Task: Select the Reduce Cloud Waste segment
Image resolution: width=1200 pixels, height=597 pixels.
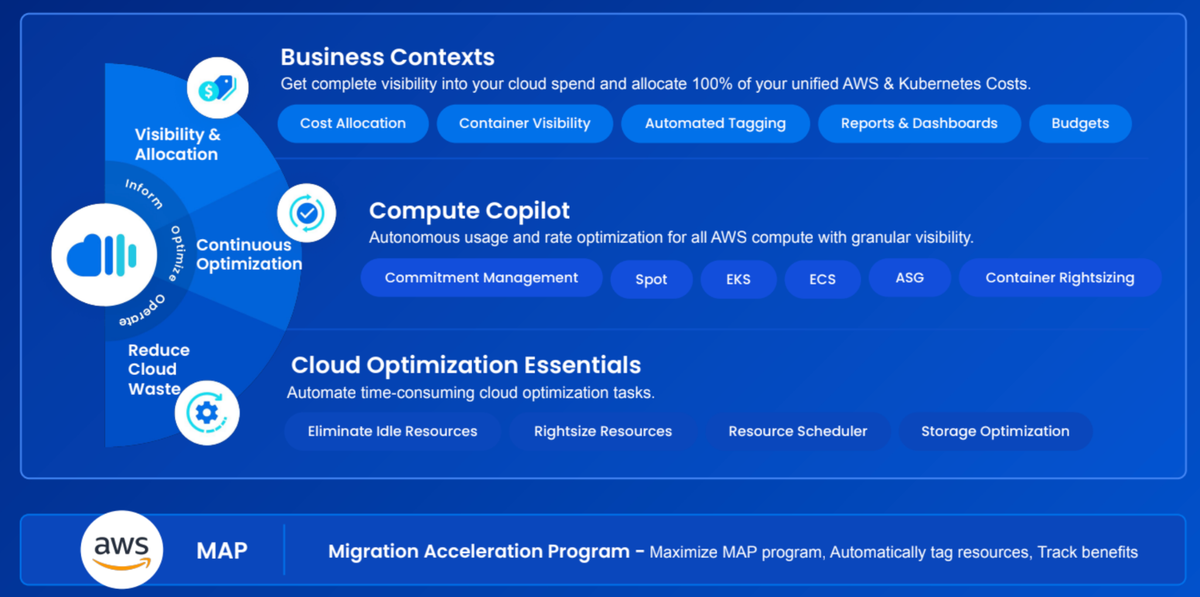Action: pyautogui.click(x=158, y=369)
